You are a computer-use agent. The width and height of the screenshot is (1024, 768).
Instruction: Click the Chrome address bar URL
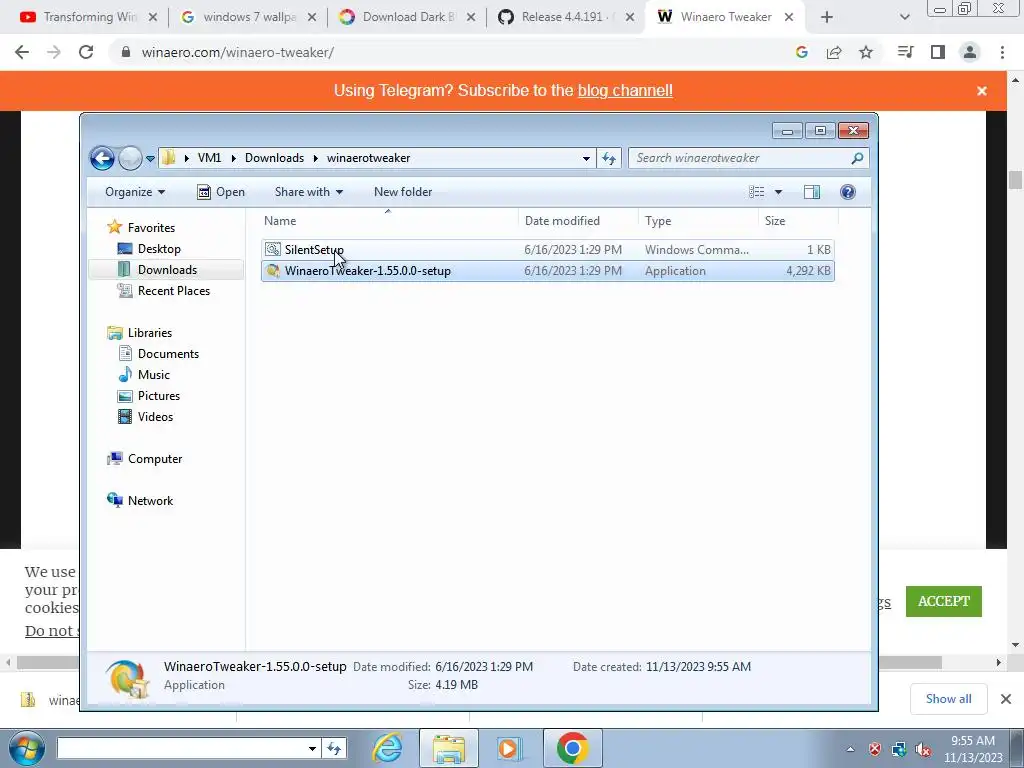(x=238, y=52)
